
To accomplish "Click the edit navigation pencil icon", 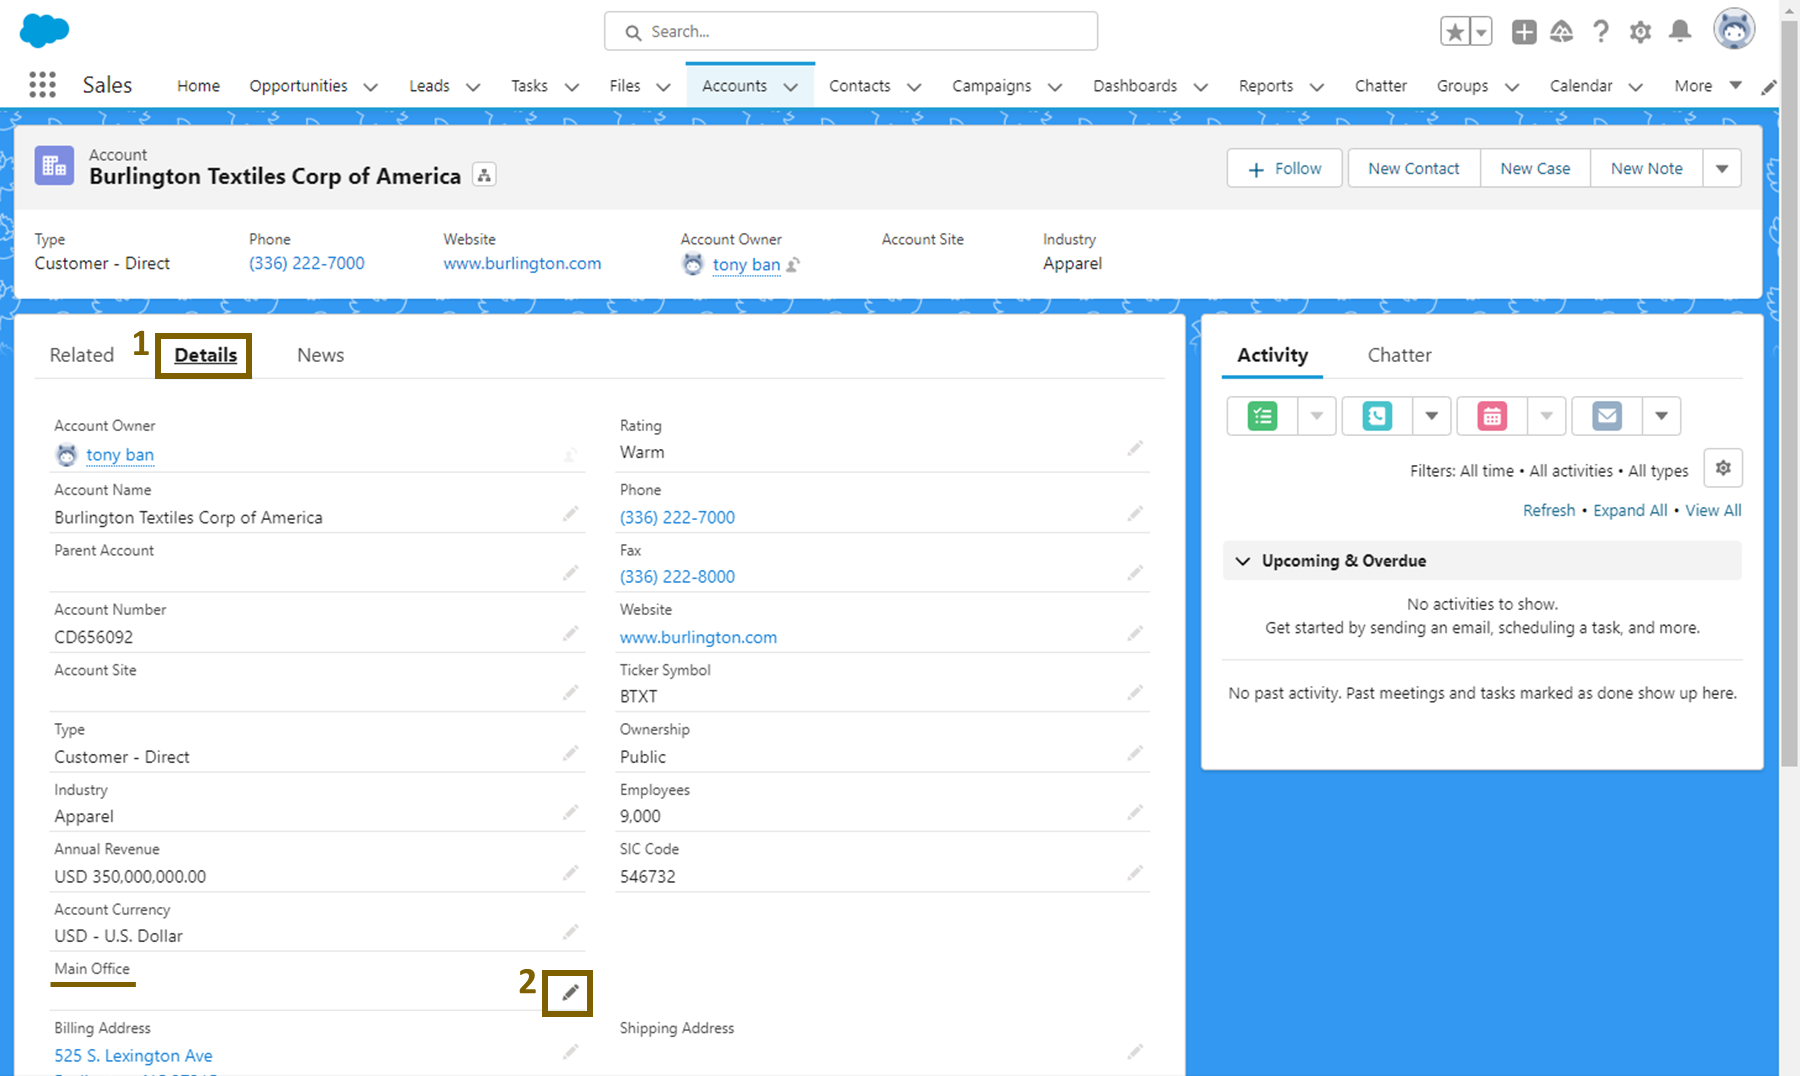I will (1769, 87).
